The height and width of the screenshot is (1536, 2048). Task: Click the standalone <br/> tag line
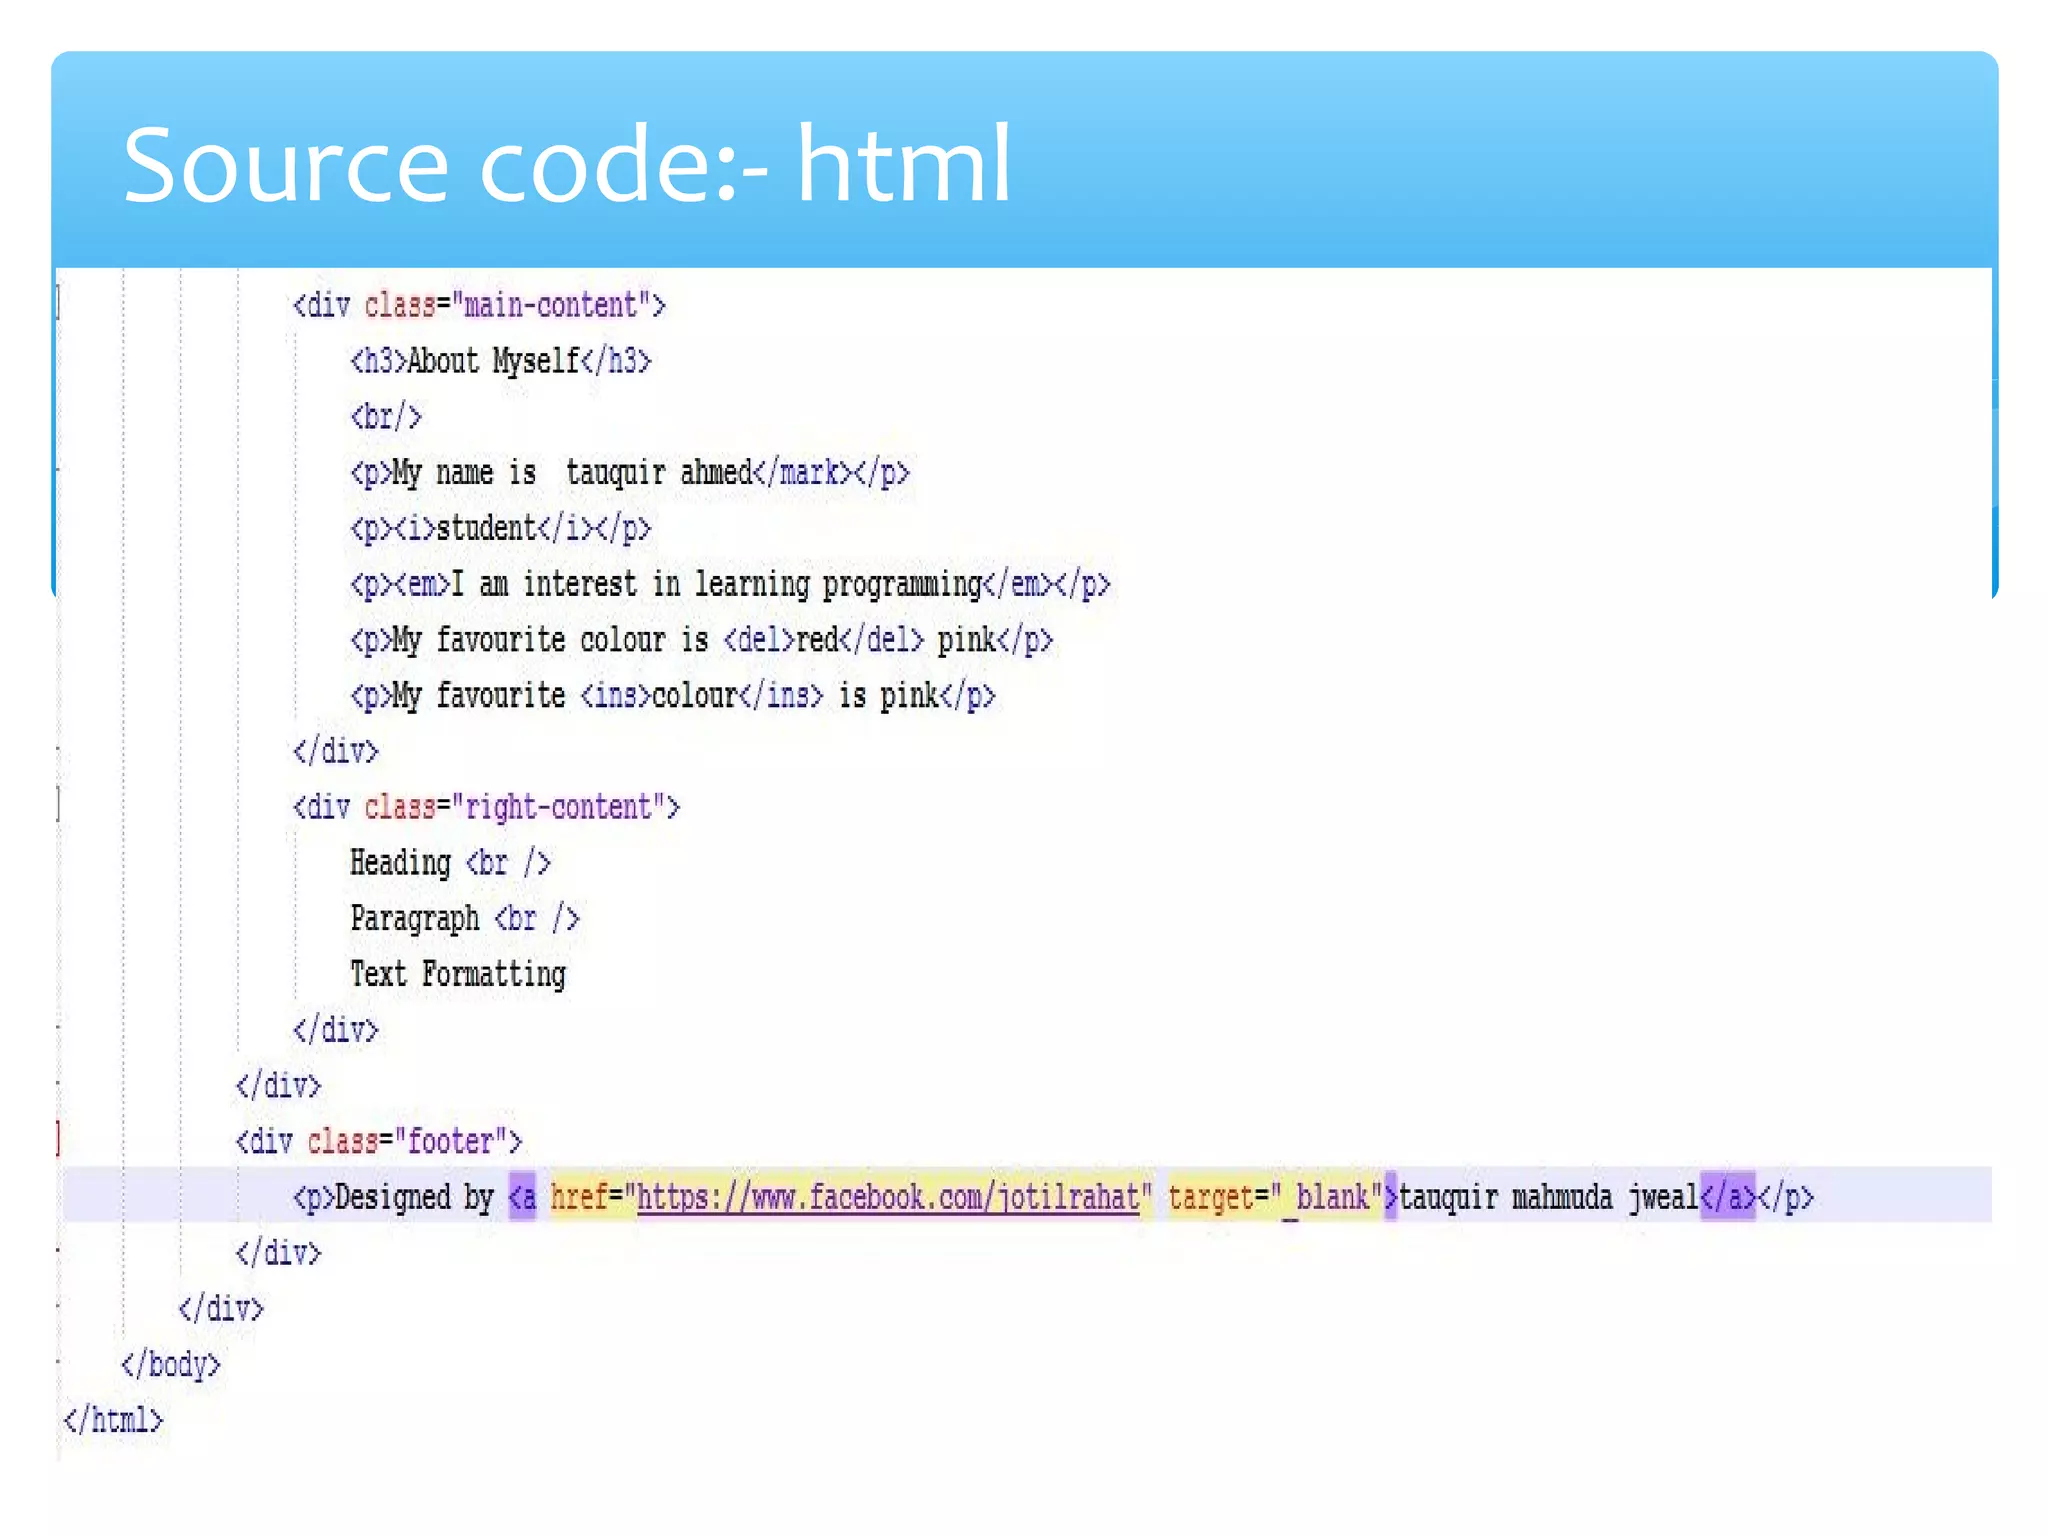385,417
